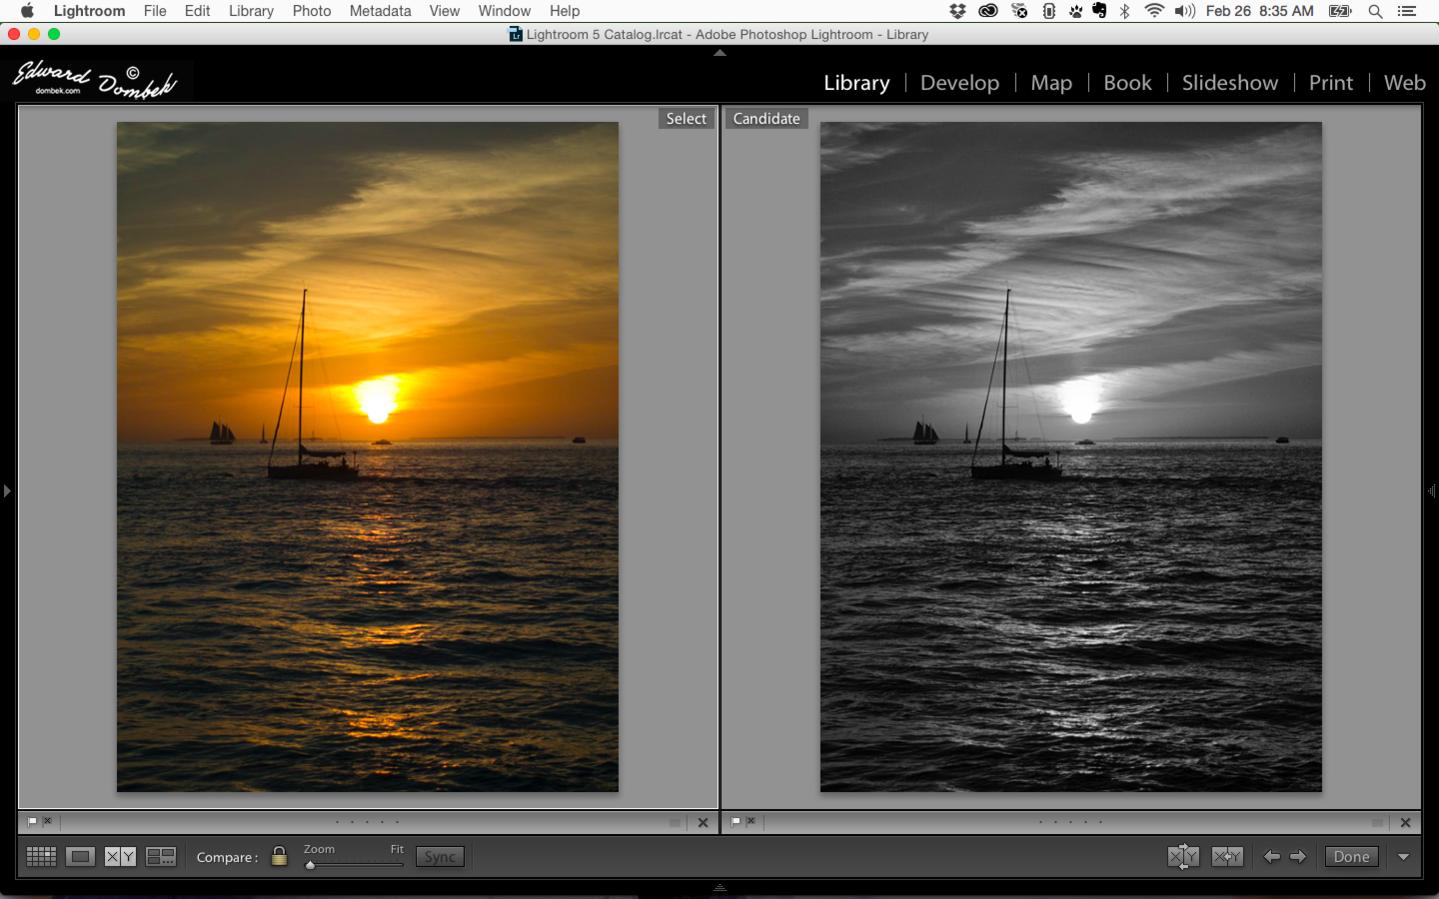Click the black-and-white Candidate photo

coord(1071,457)
